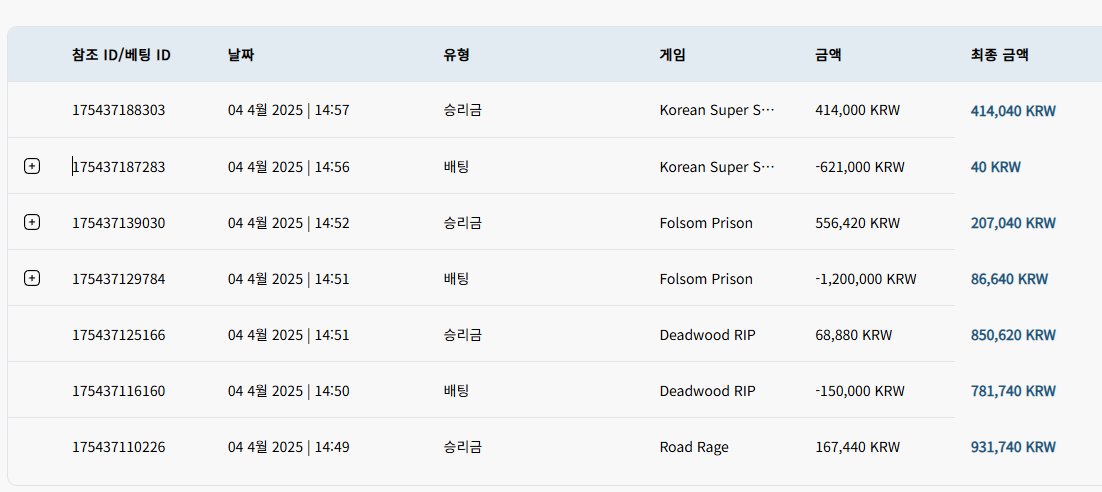Open final amount 207,040 KRW link

point(1013,224)
